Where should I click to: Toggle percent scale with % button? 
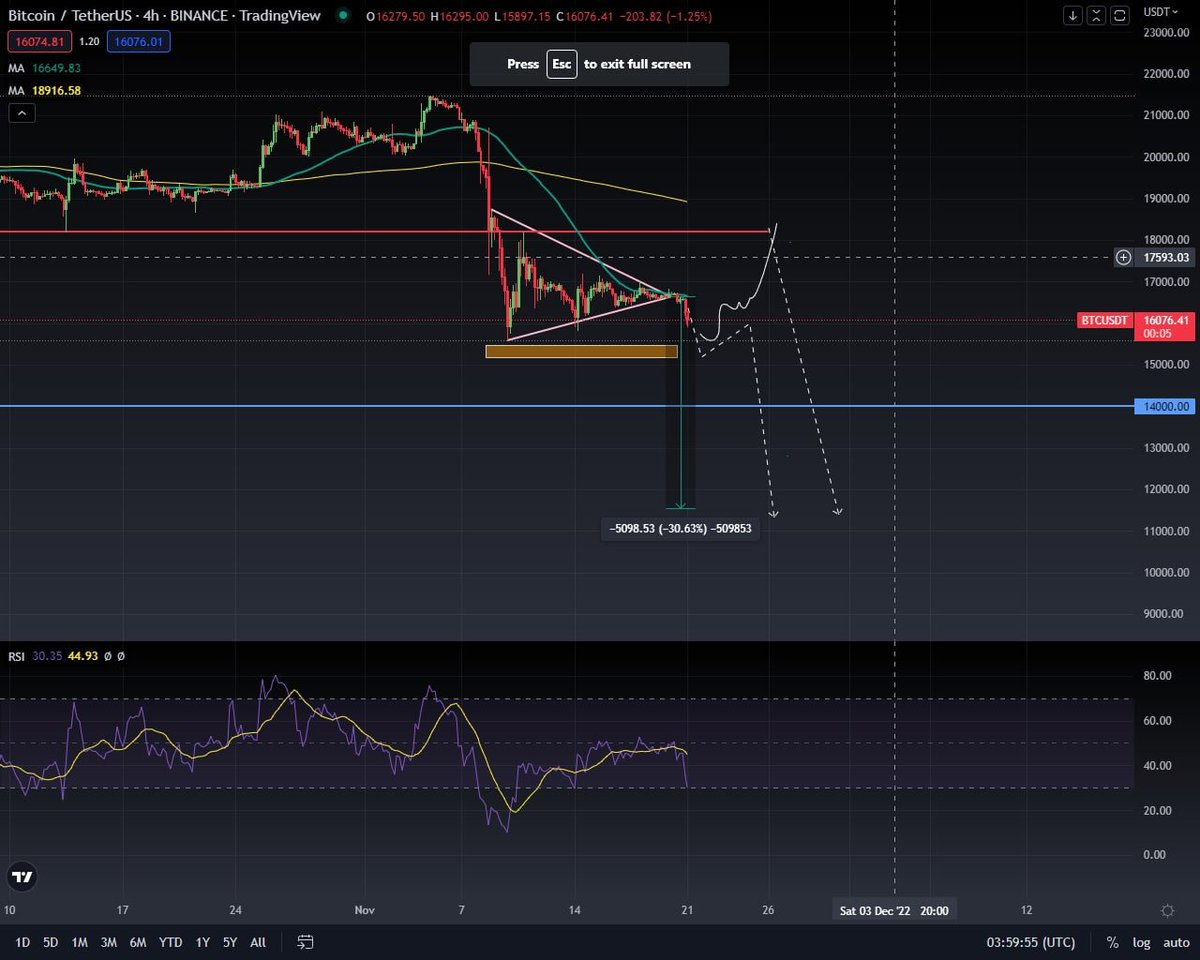click(x=1112, y=942)
